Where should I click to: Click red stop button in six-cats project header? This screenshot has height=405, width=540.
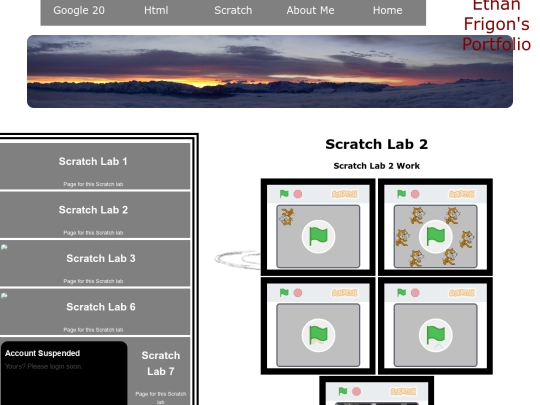coord(415,194)
